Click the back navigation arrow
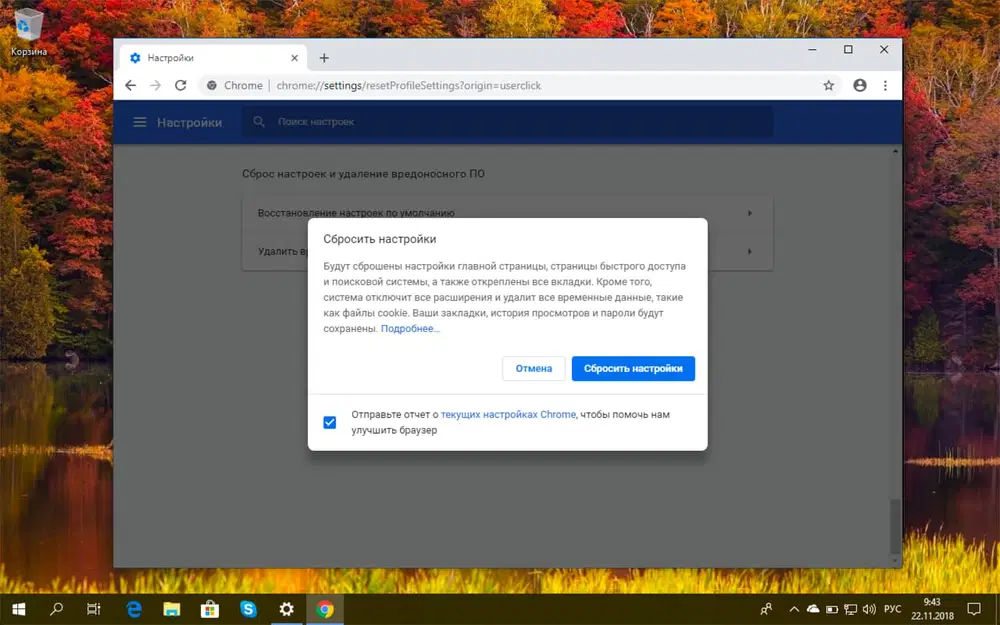Image resolution: width=1000 pixels, height=625 pixels. [x=130, y=85]
